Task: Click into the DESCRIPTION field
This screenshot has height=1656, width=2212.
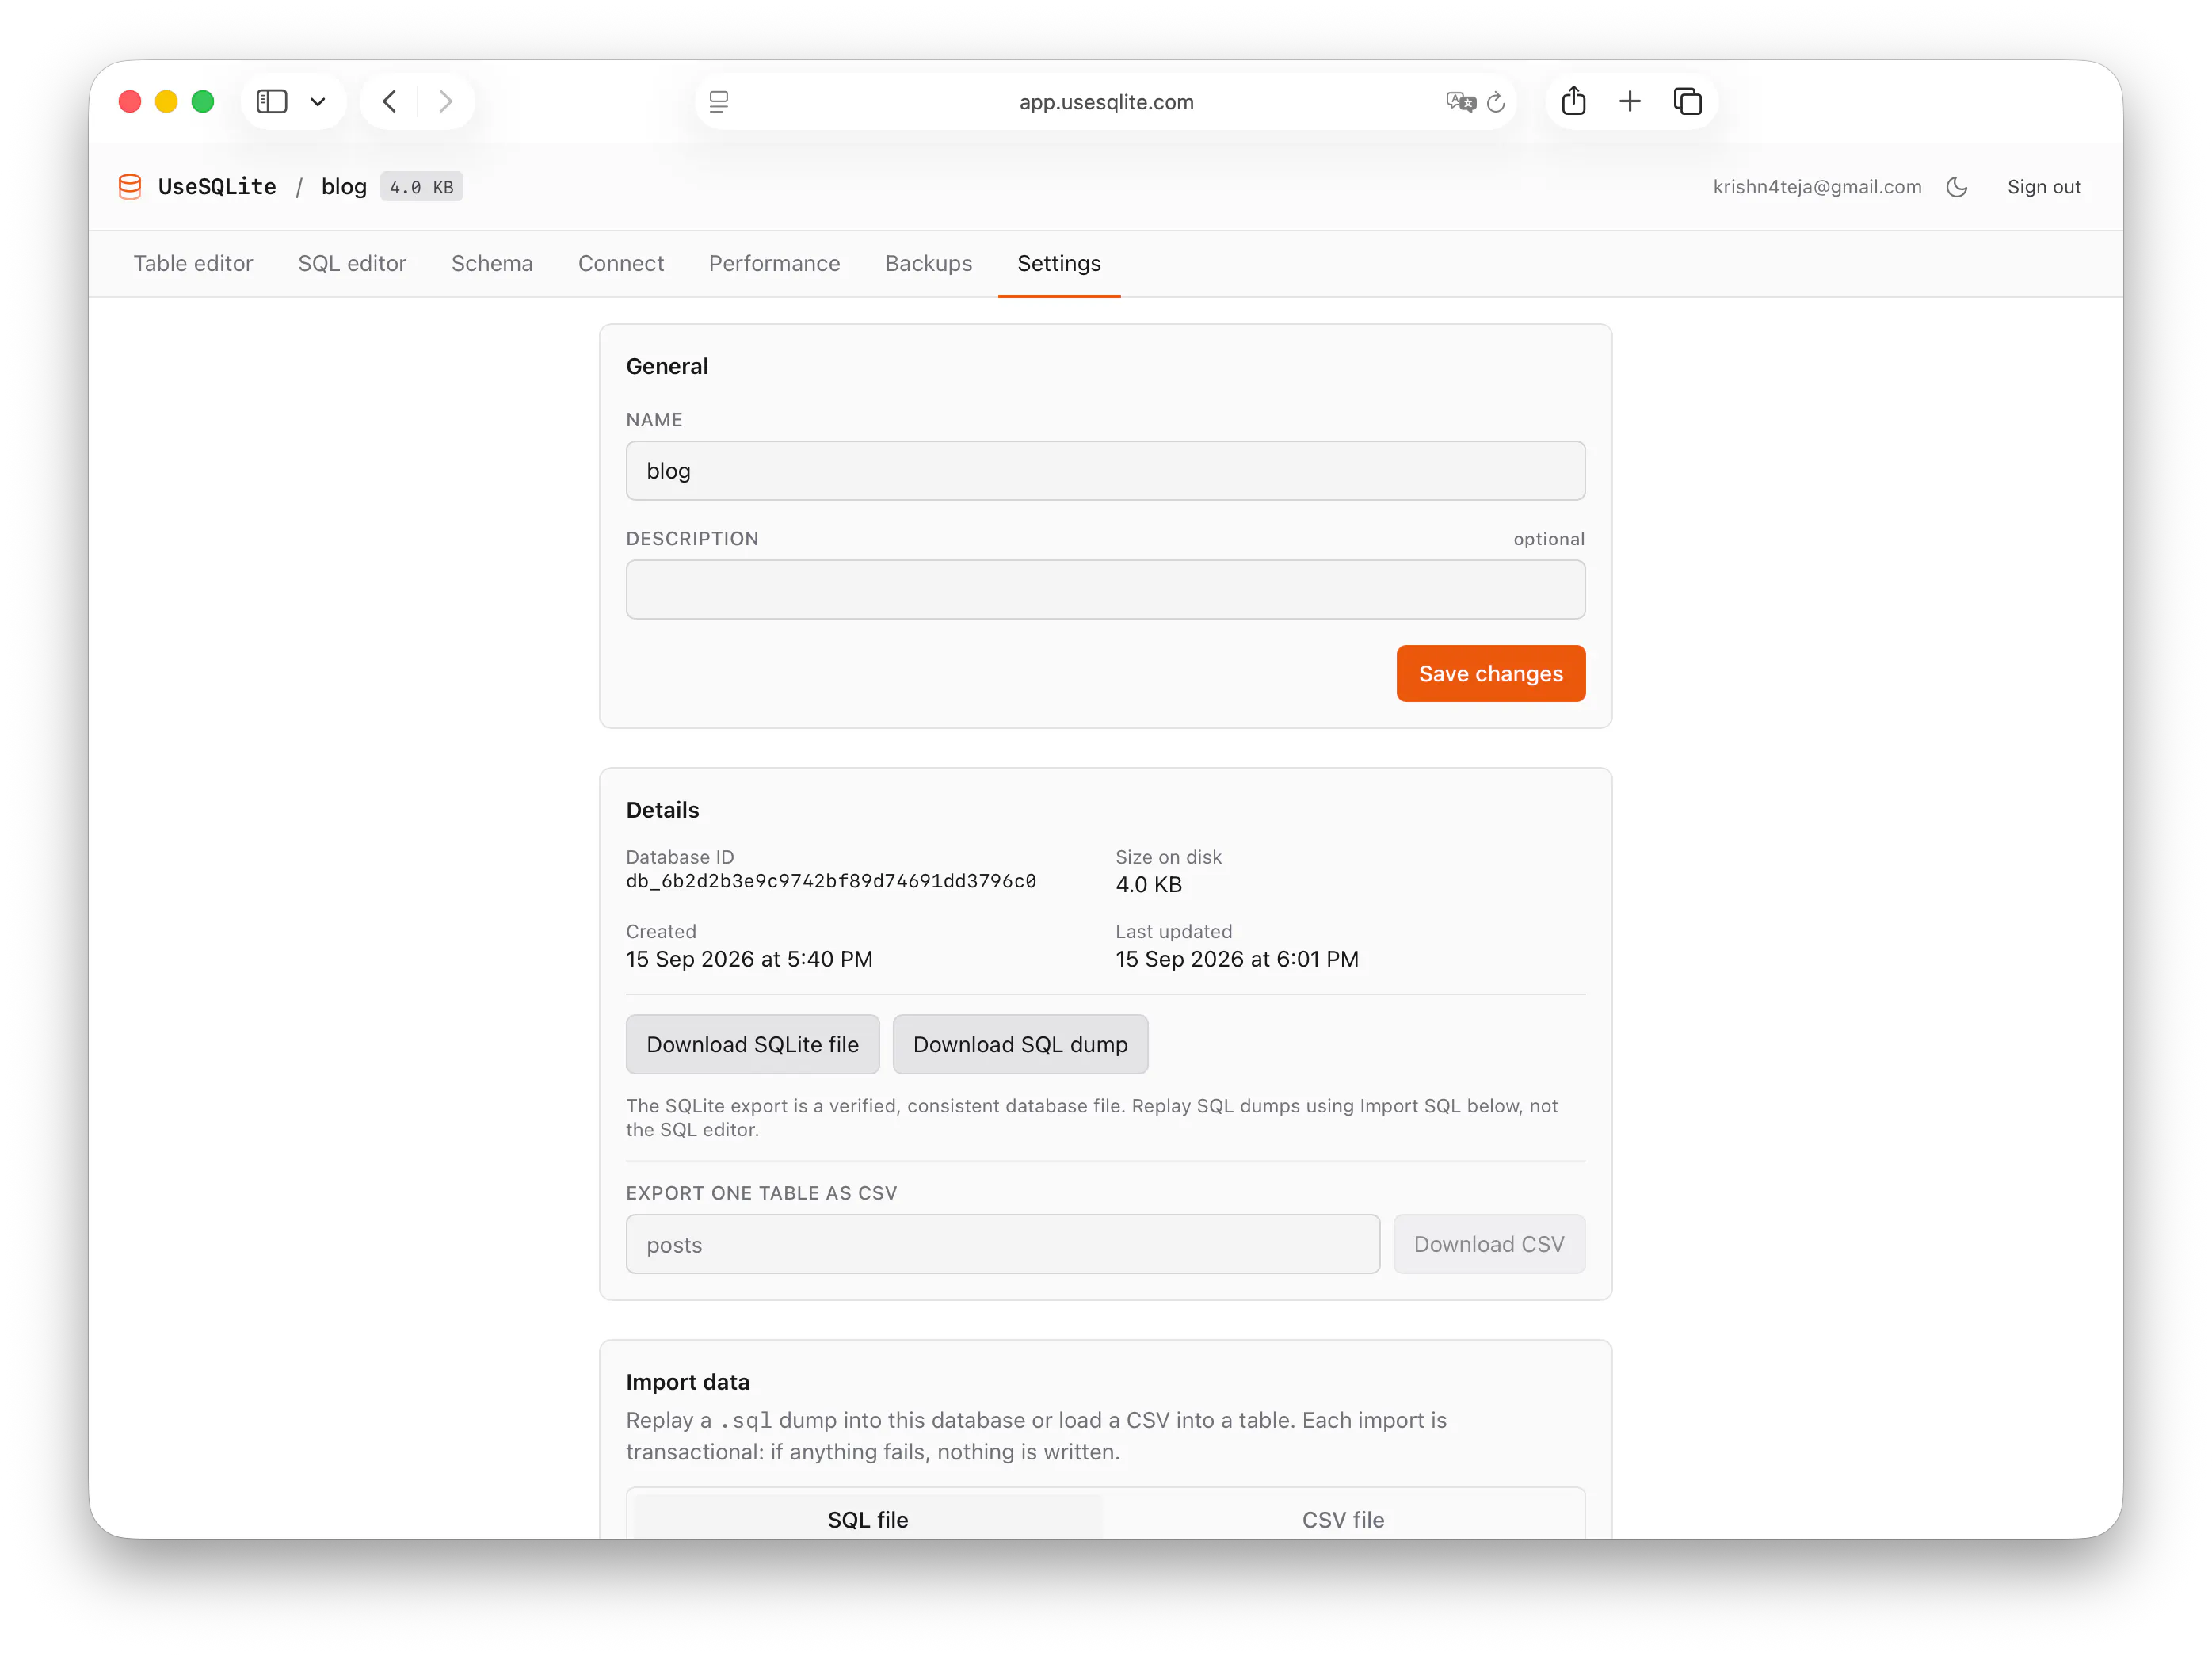Action: pos(1105,589)
